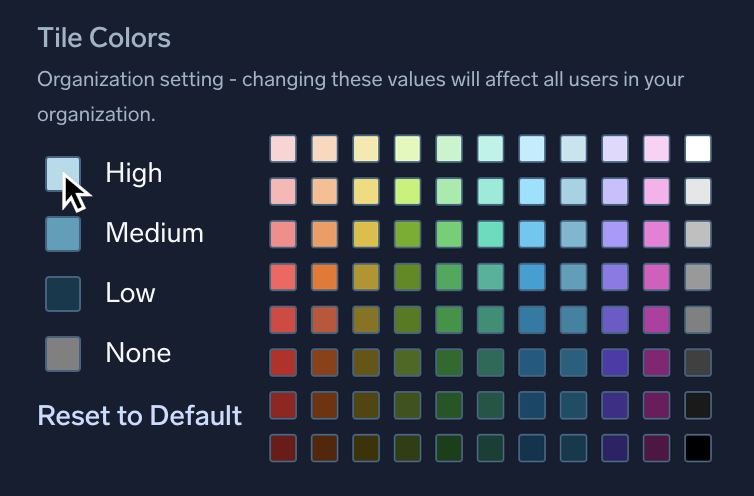Select the High tile color swatch
Viewport: 754px width, 496px height.
pyautogui.click(x=63, y=174)
